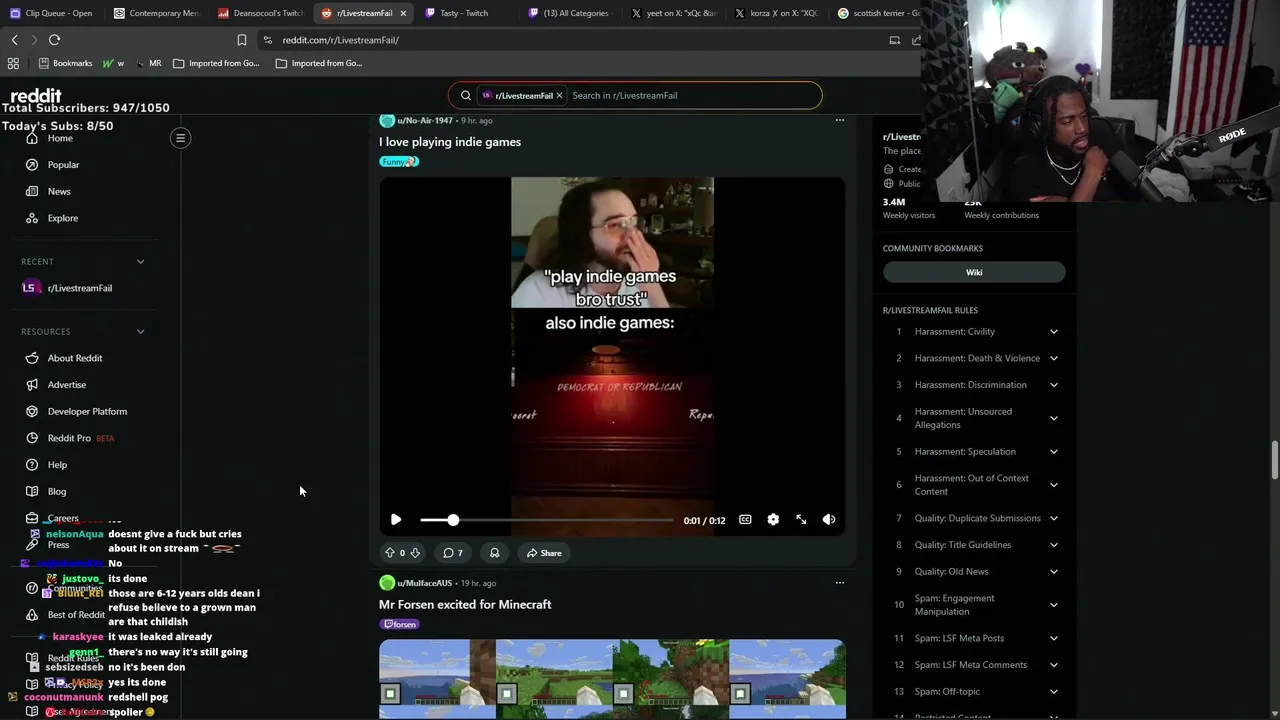The height and width of the screenshot is (720, 1280).
Task: Open r/LivestreamFail from Recent
Action: (79, 288)
